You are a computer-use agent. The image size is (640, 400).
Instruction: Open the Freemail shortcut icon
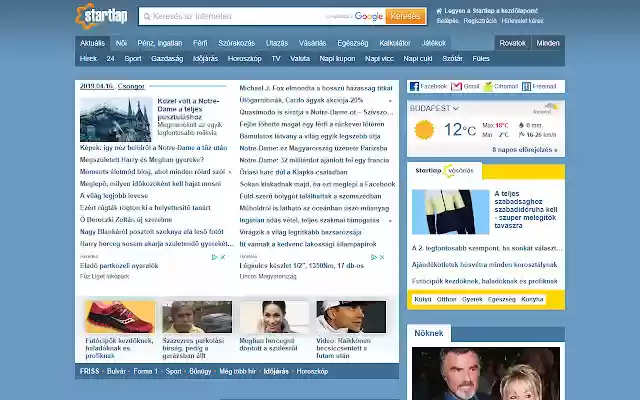[527, 87]
